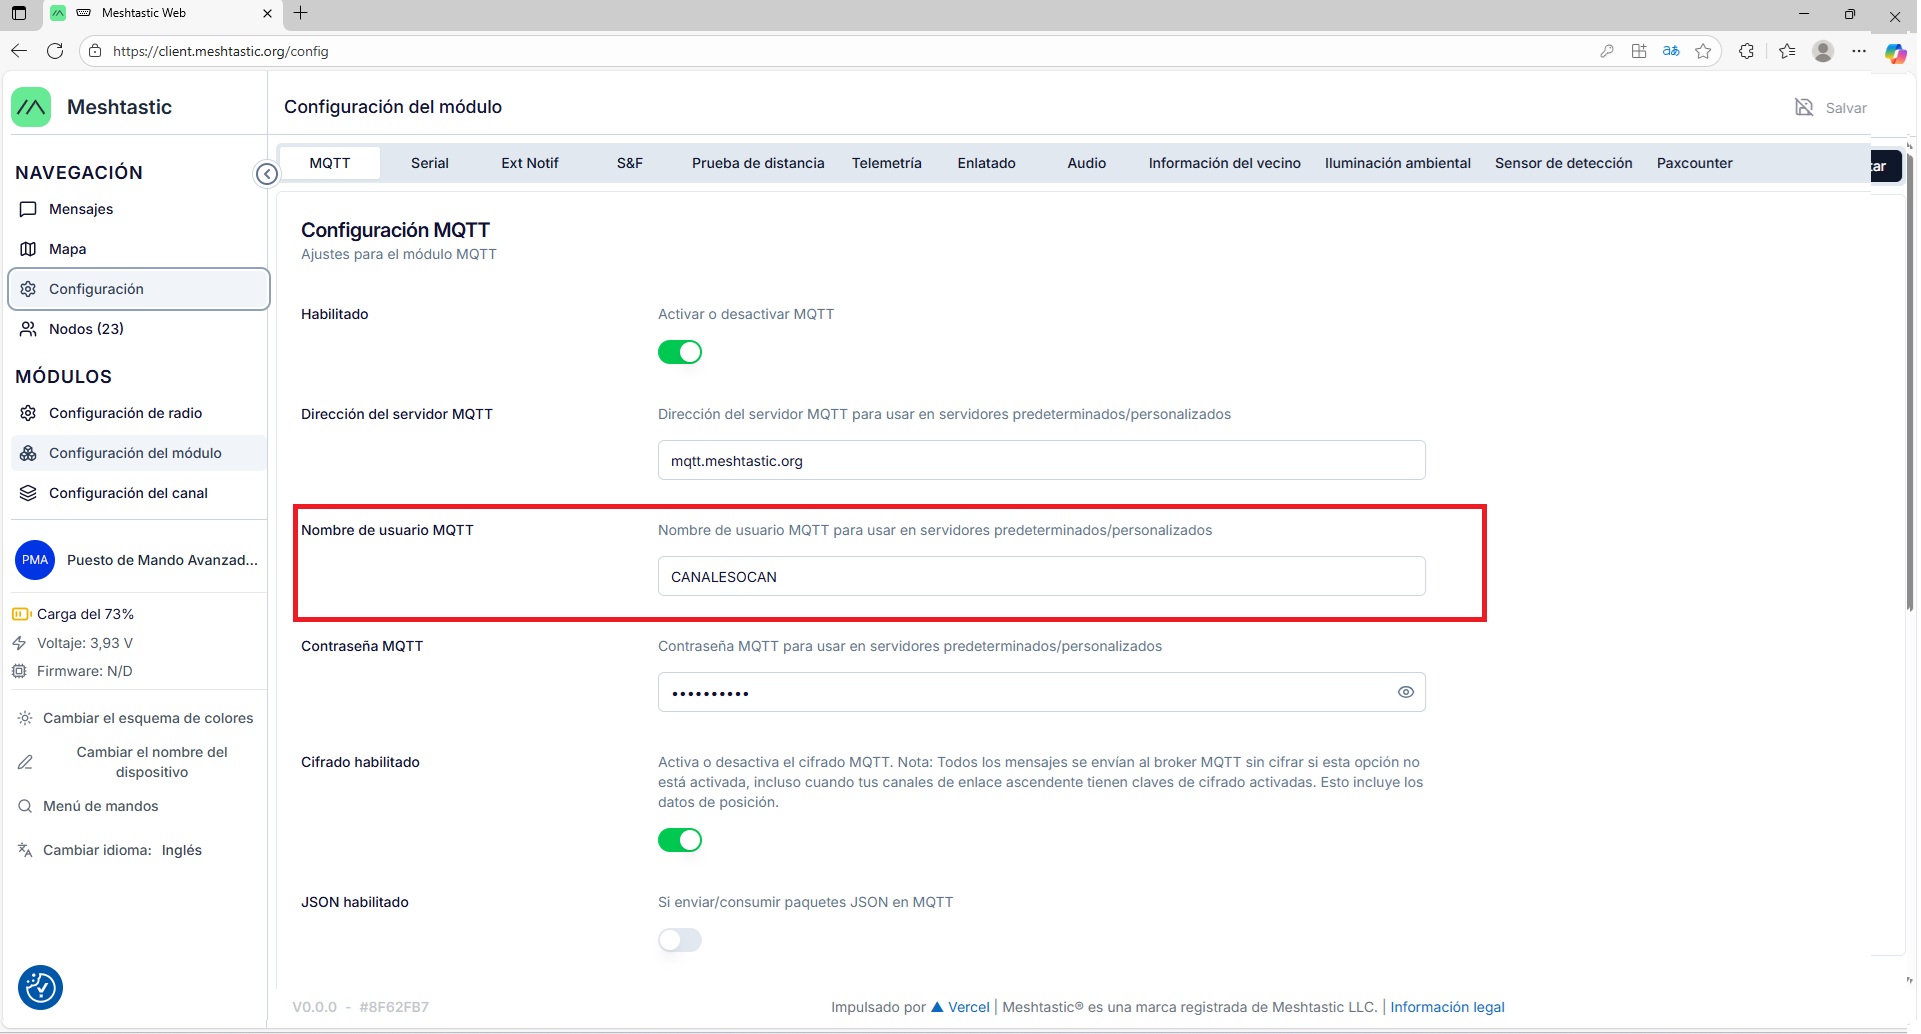Collapse the sidebar with the chevron button
The height and width of the screenshot is (1034, 1921).
[266, 174]
